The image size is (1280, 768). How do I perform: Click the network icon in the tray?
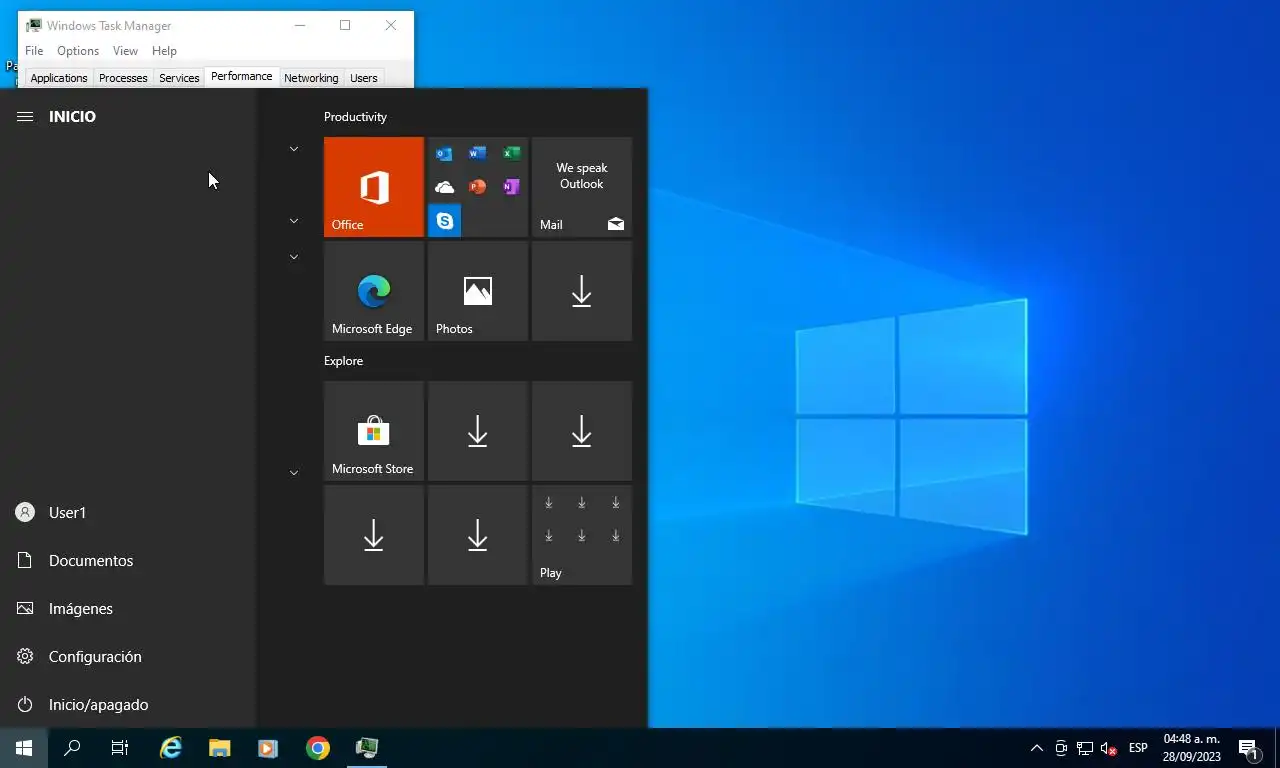click(1085, 748)
